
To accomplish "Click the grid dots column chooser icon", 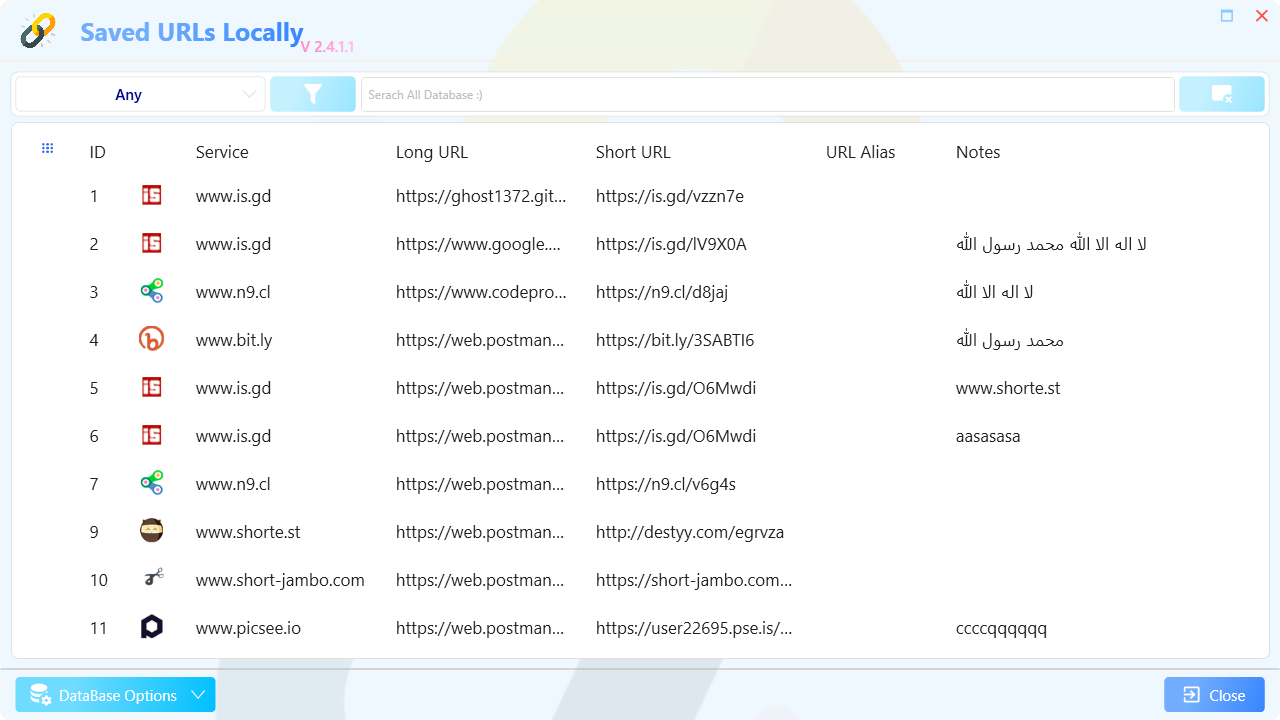I will pos(47,148).
